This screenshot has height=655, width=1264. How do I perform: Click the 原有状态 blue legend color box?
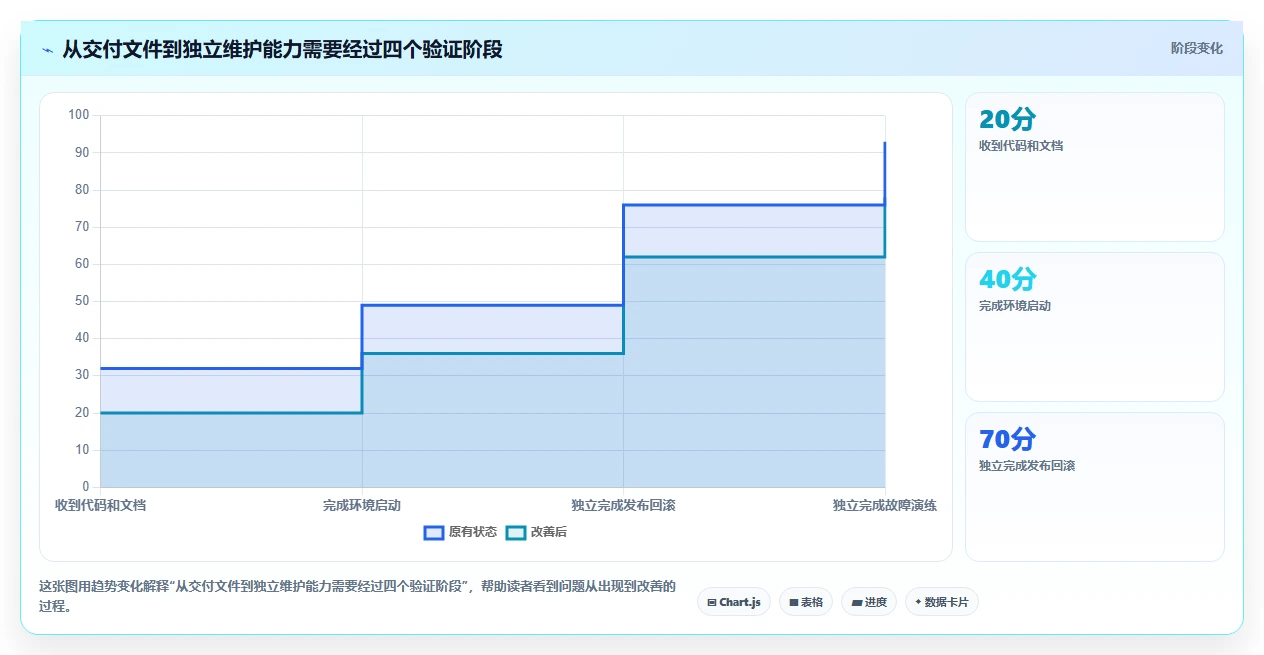pyautogui.click(x=434, y=532)
